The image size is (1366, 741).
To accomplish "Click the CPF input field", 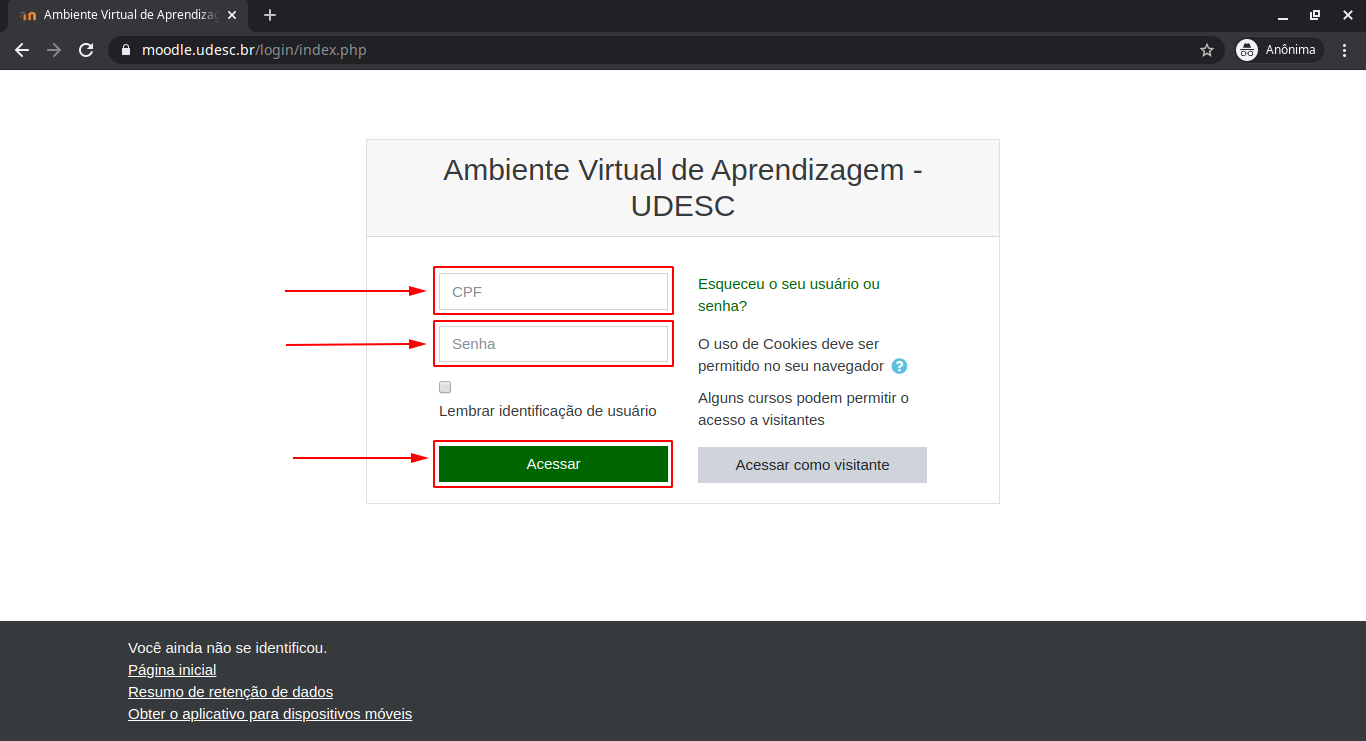I will [x=553, y=292].
